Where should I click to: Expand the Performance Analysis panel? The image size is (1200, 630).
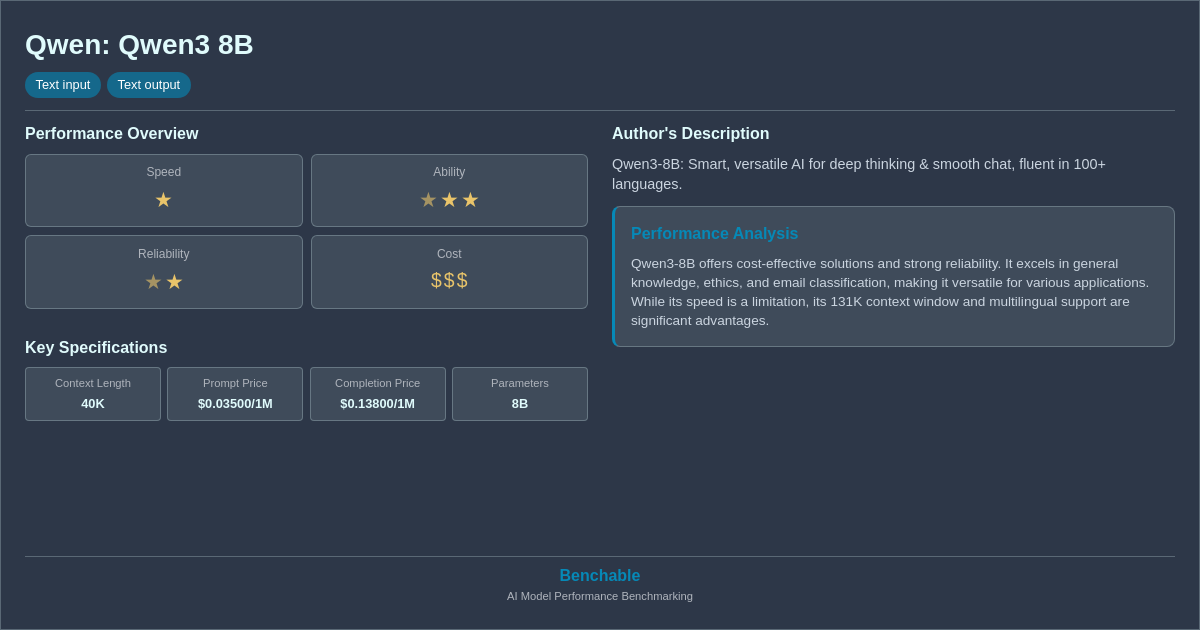[714, 233]
